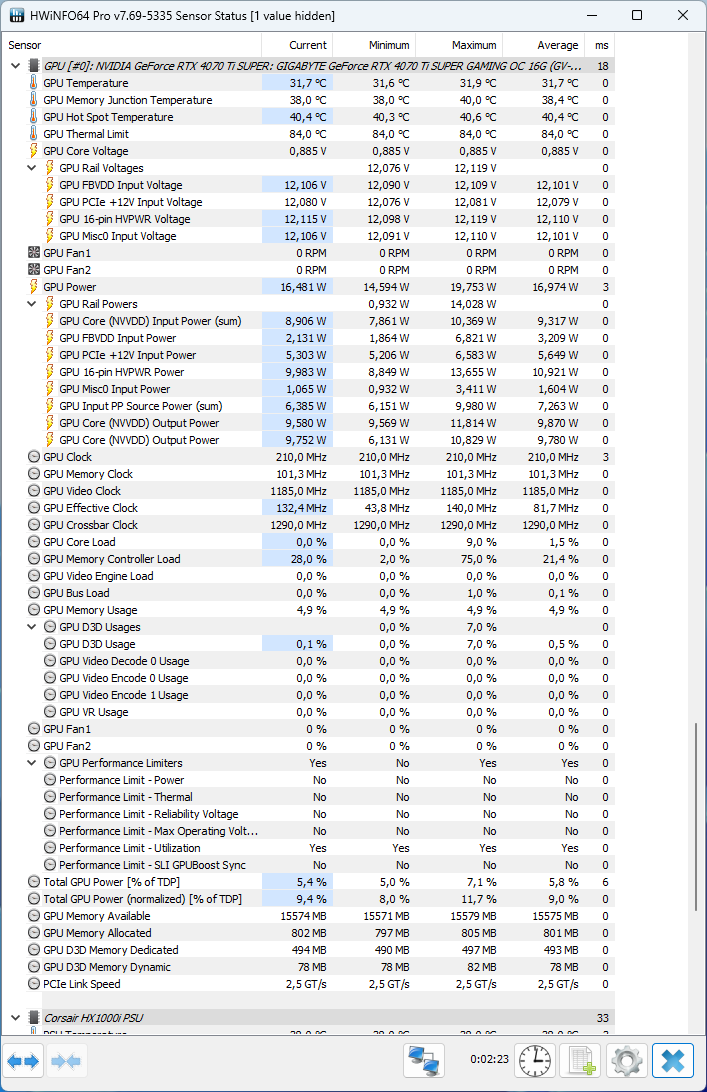The height and width of the screenshot is (1092, 707).
Task: Collapse the GPU Rail Powers subgroup
Action: pos(31,304)
